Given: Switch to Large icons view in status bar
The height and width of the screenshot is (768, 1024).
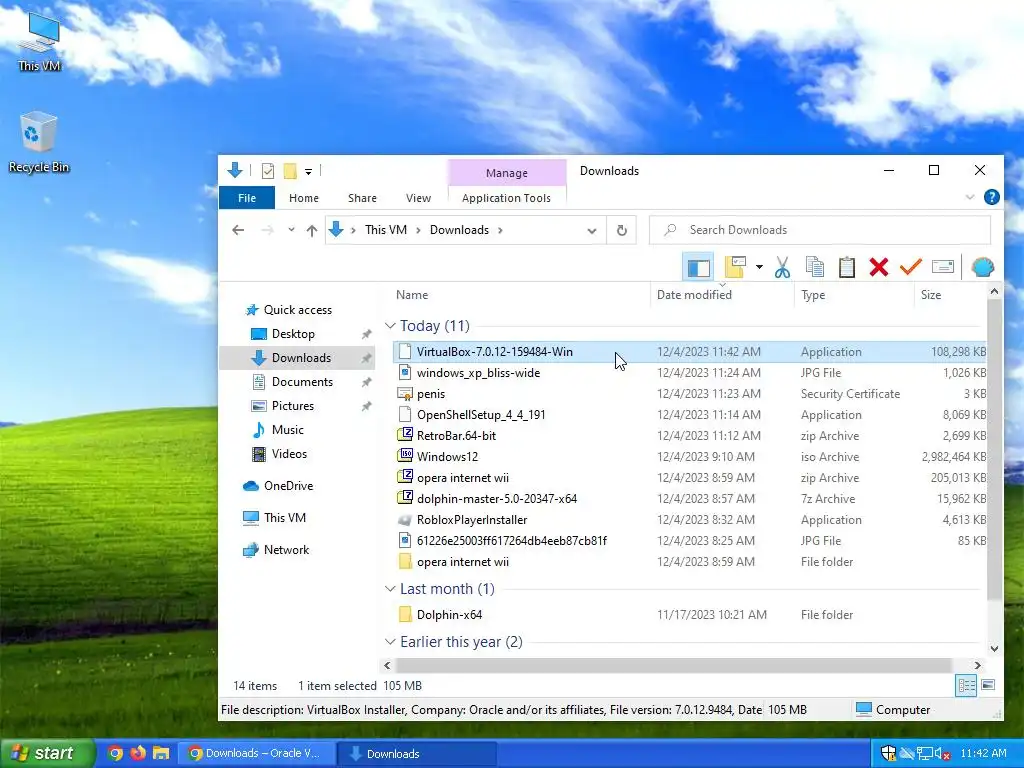Looking at the screenshot, I should 988,685.
